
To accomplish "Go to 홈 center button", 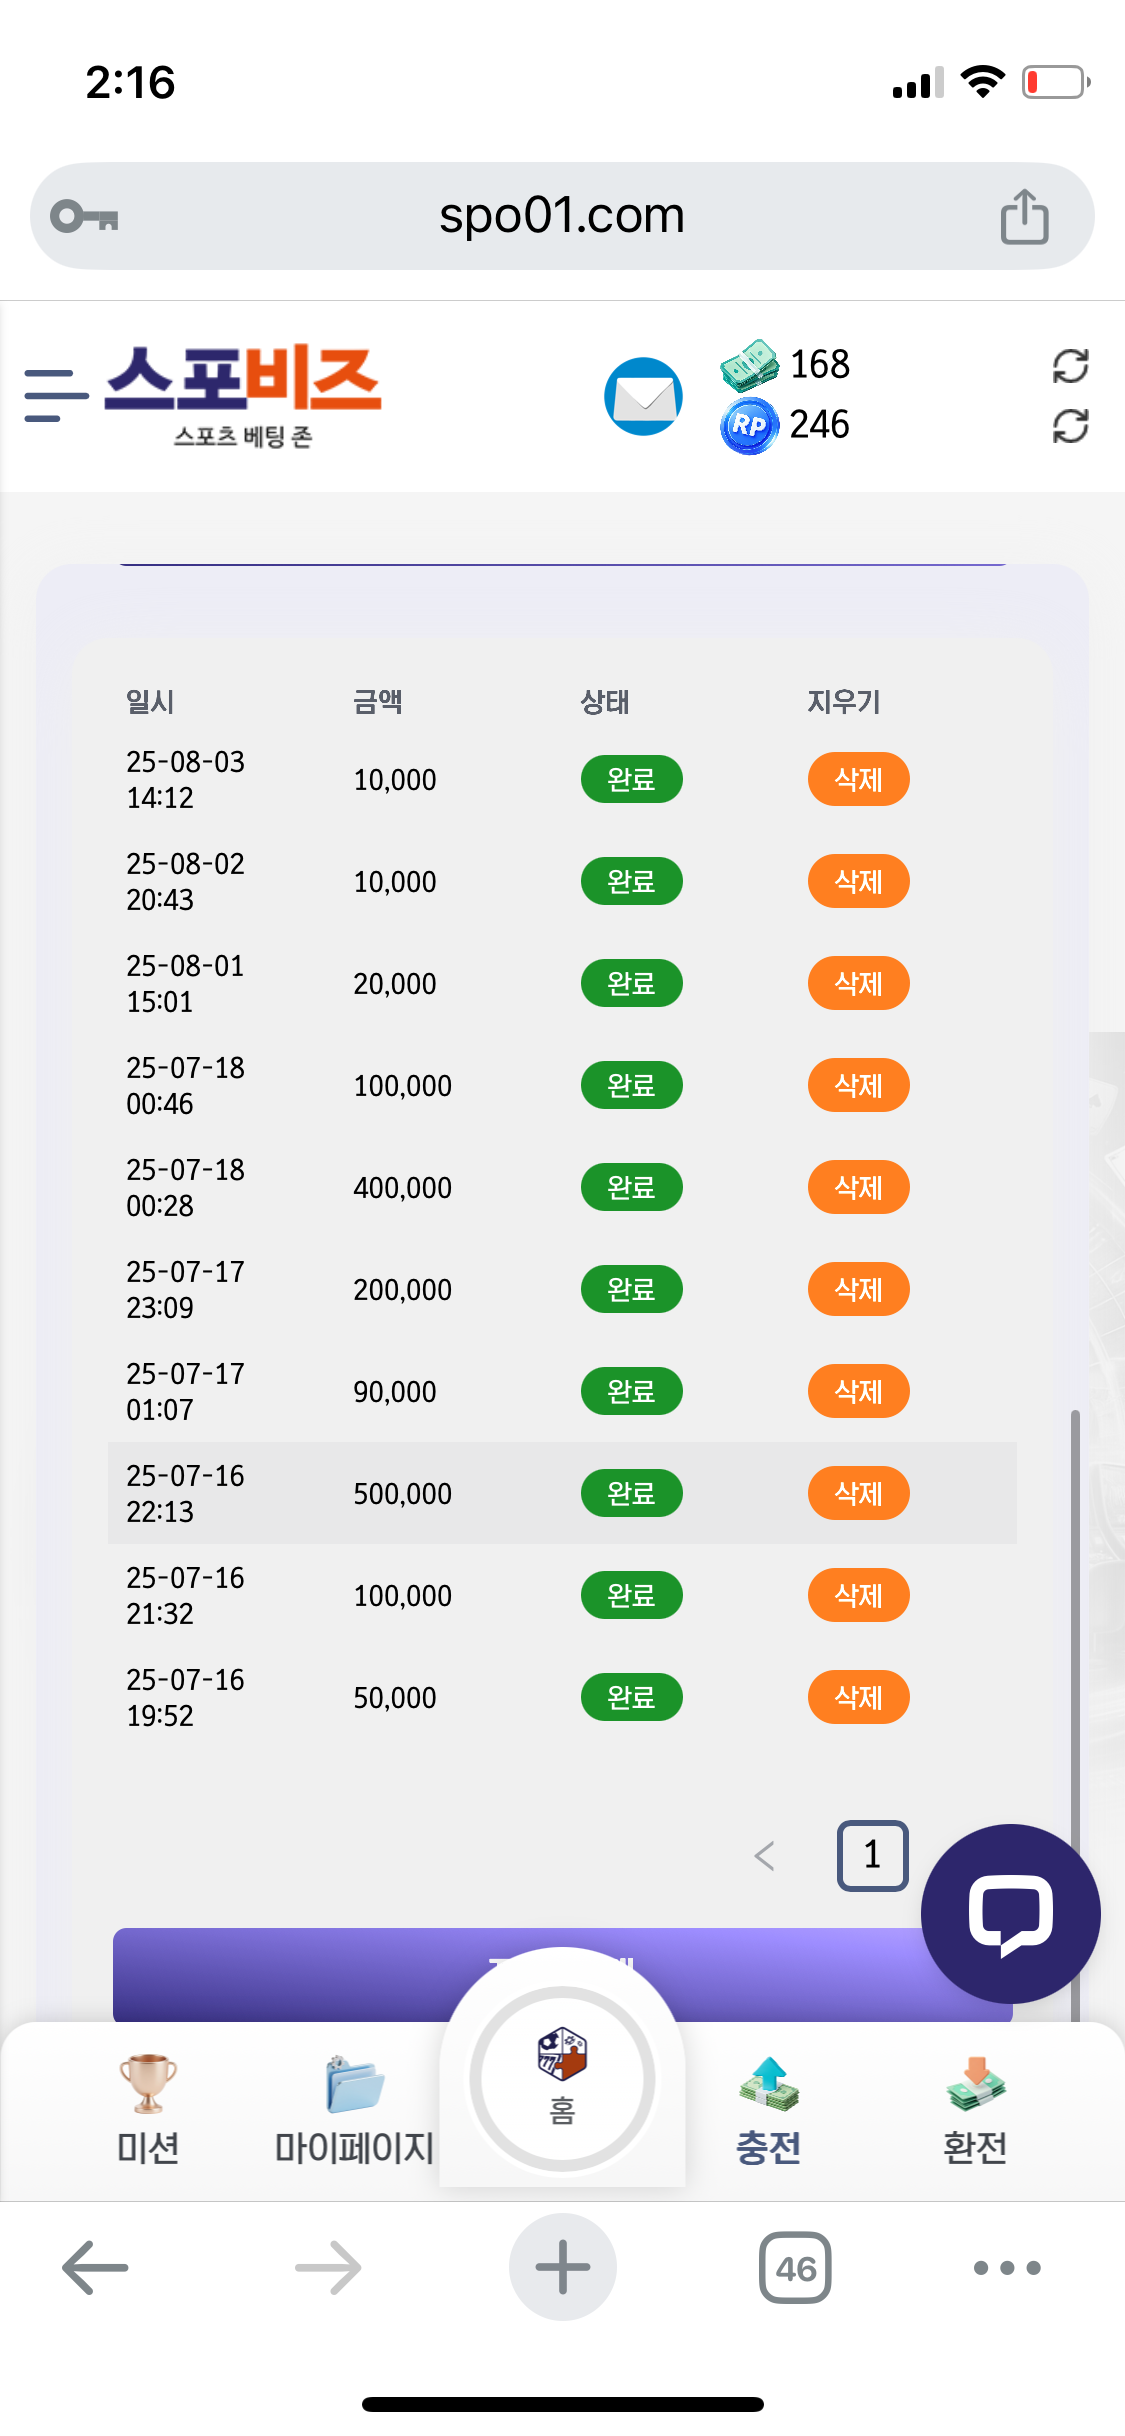I will pos(562,2078).
